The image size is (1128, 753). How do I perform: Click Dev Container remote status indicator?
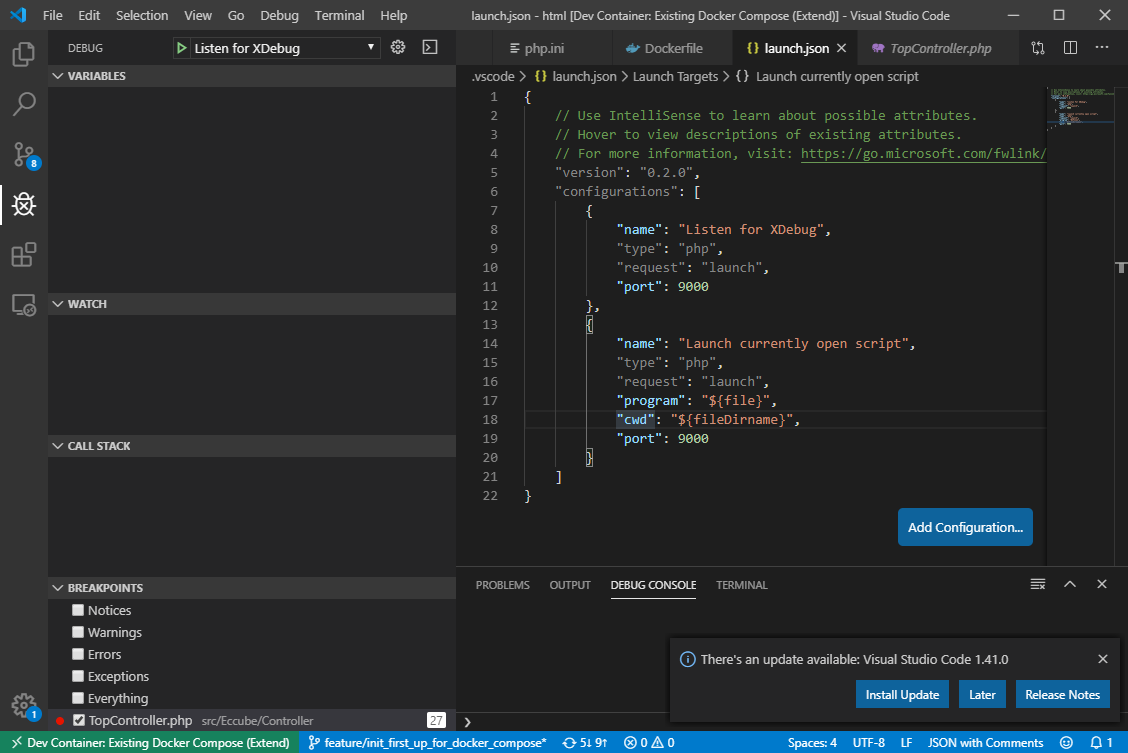(x=150, y=742)
